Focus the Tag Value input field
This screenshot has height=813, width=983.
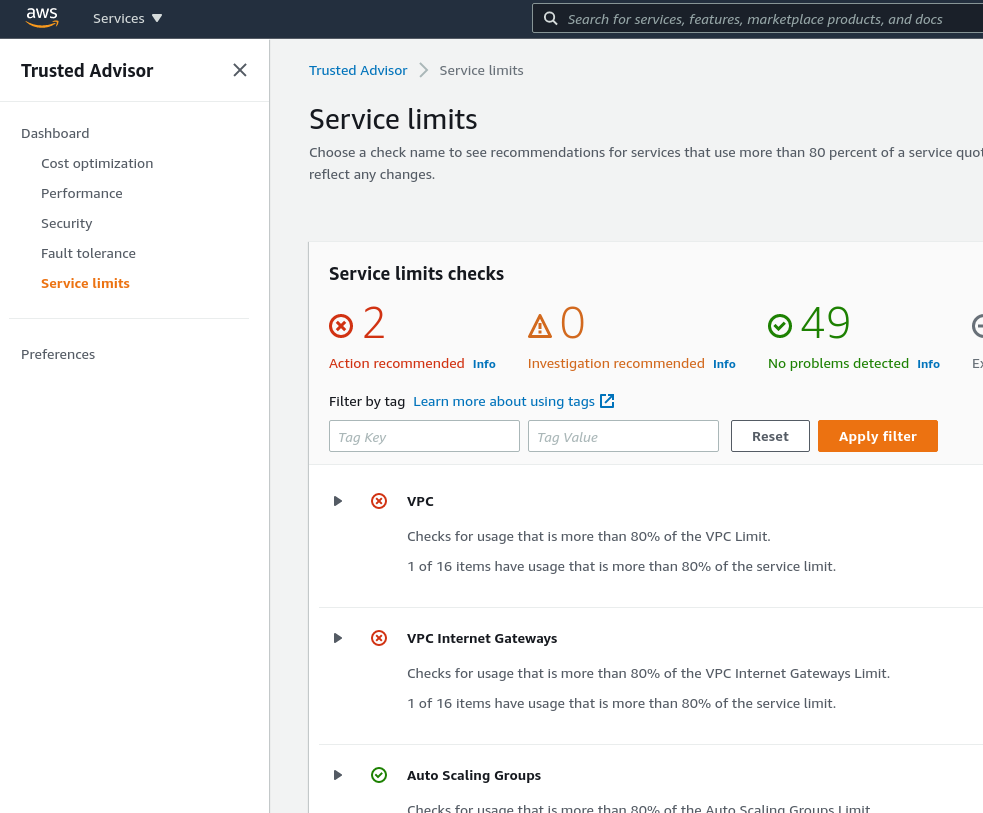coord(623,436)
